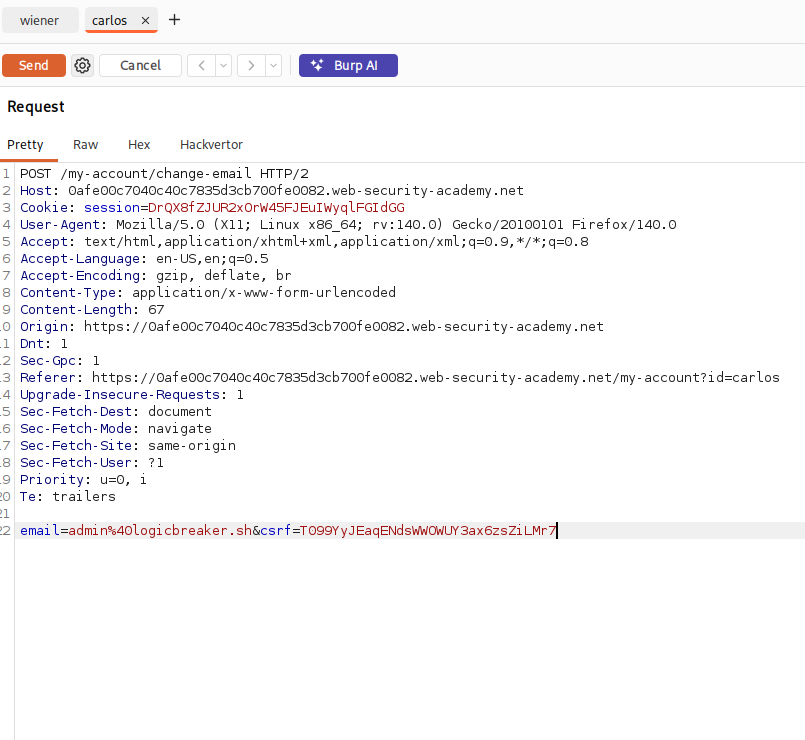
Task: Click the Referer header line
Action: point(399,377)
